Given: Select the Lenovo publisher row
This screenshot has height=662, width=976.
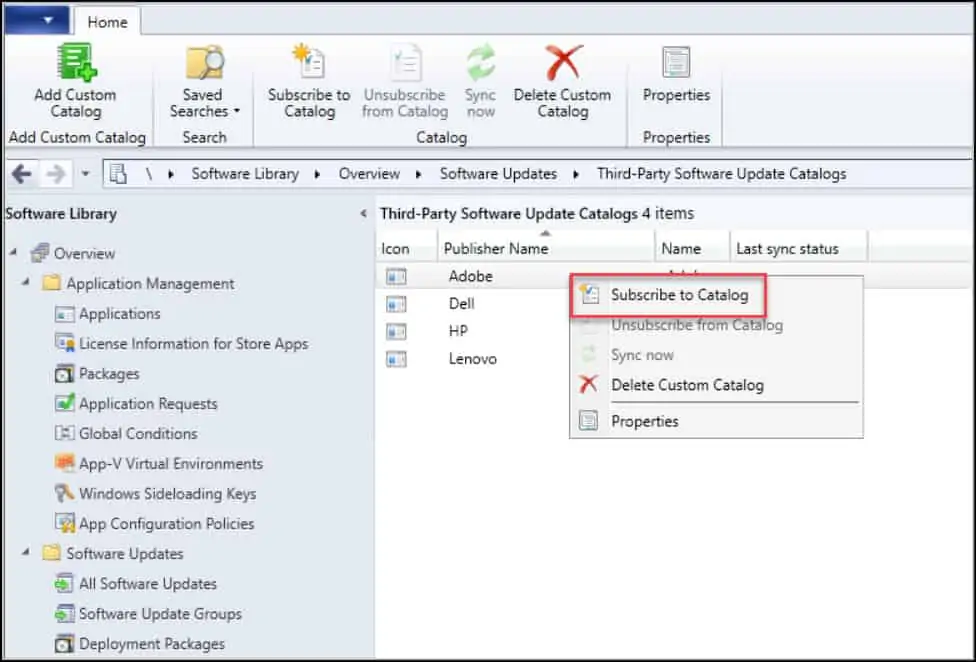Looking at the screenshot, I should pyautogui.click(x=474, y=359).
